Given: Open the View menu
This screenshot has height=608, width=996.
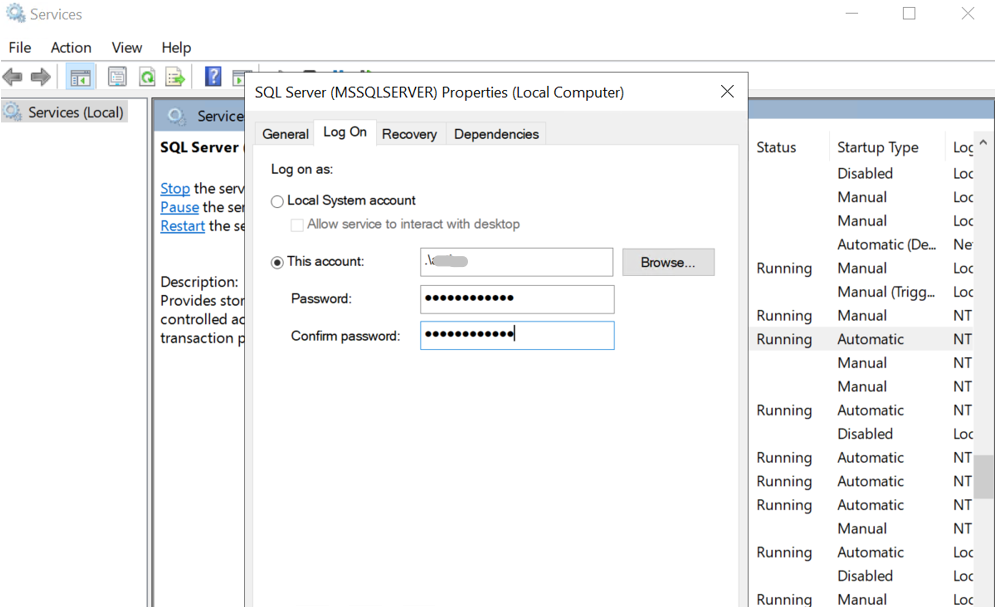Looking at the screenshot, I should coord(127,48).
